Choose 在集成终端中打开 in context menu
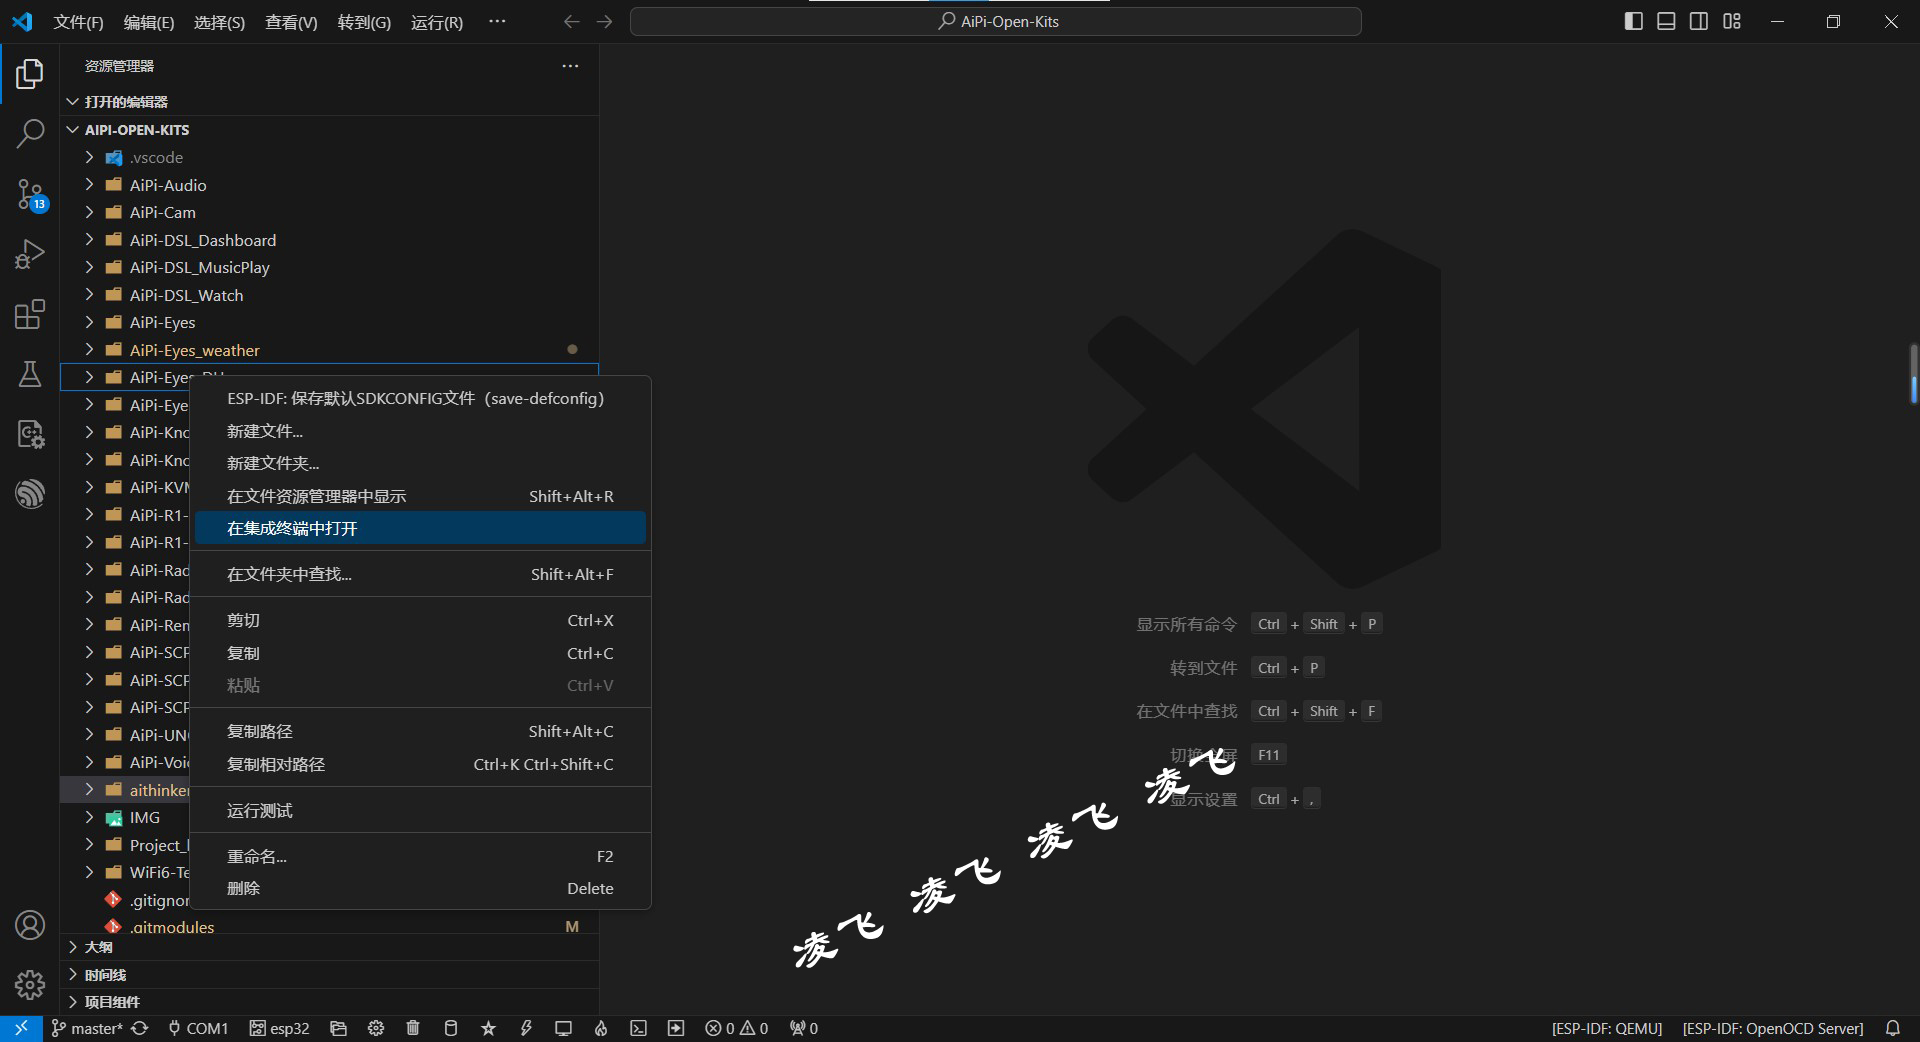This screenshot has height=1042, width=1920. point(420,528)
